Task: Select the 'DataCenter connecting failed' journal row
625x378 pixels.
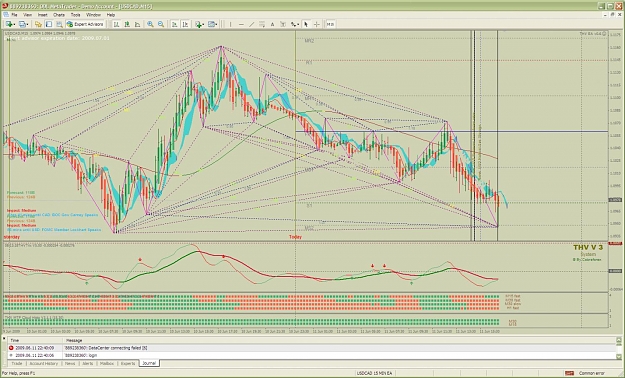Action: pos(311,348)
